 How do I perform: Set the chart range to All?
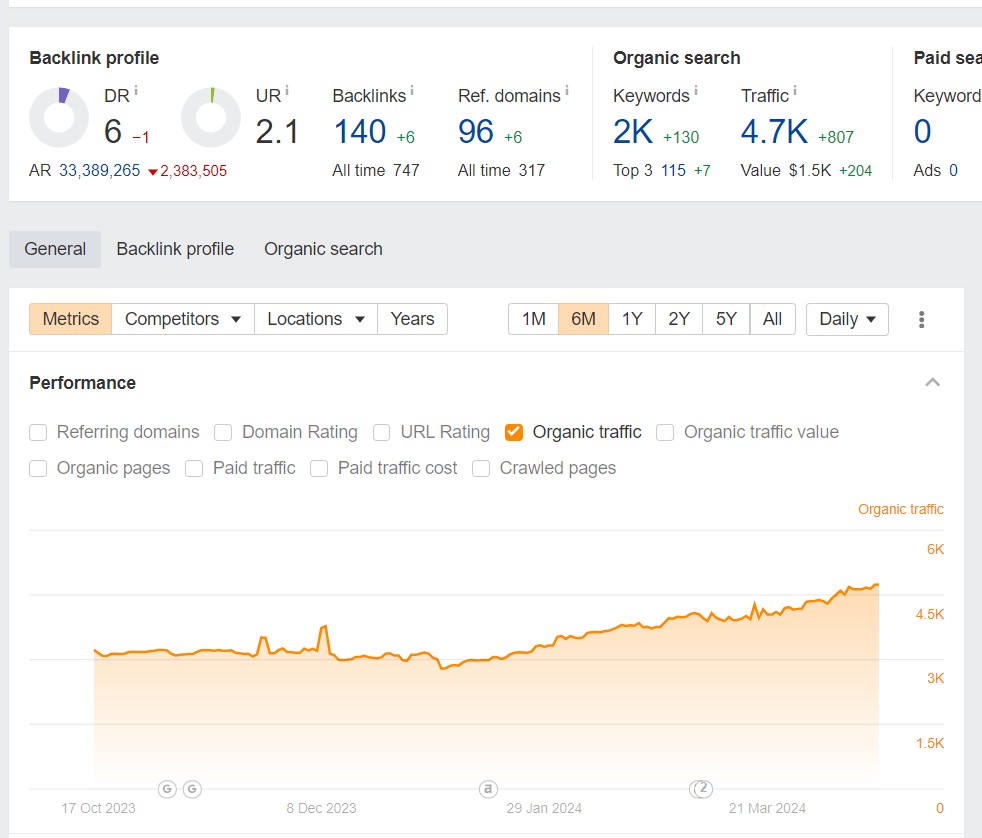(772, 319)
